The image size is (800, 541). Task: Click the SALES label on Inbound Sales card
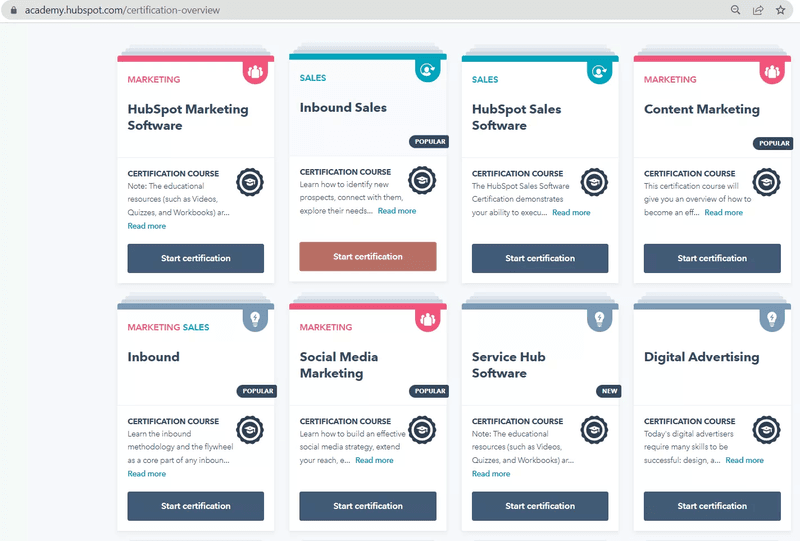[313, 78]
